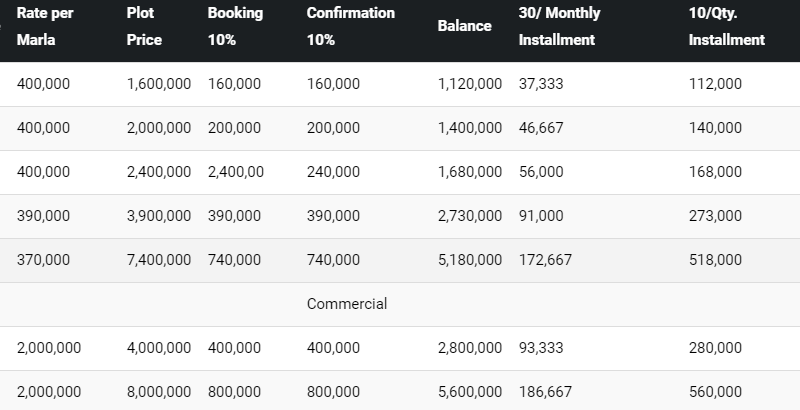Click the Rate per Marla column header

pos(46,27)
